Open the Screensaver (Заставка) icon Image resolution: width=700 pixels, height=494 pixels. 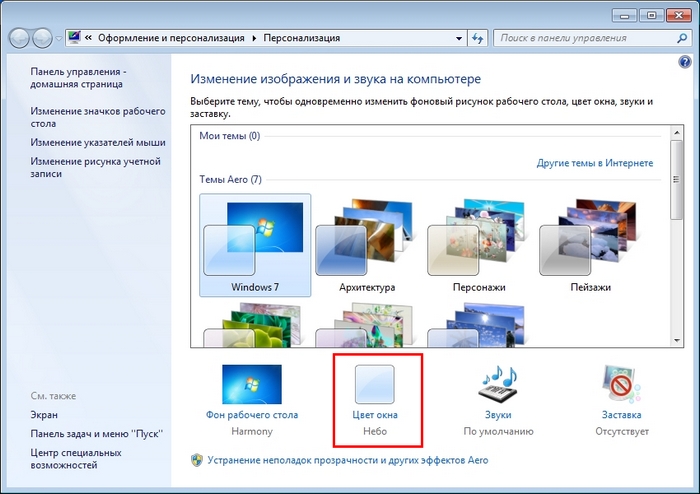(621, 384)
